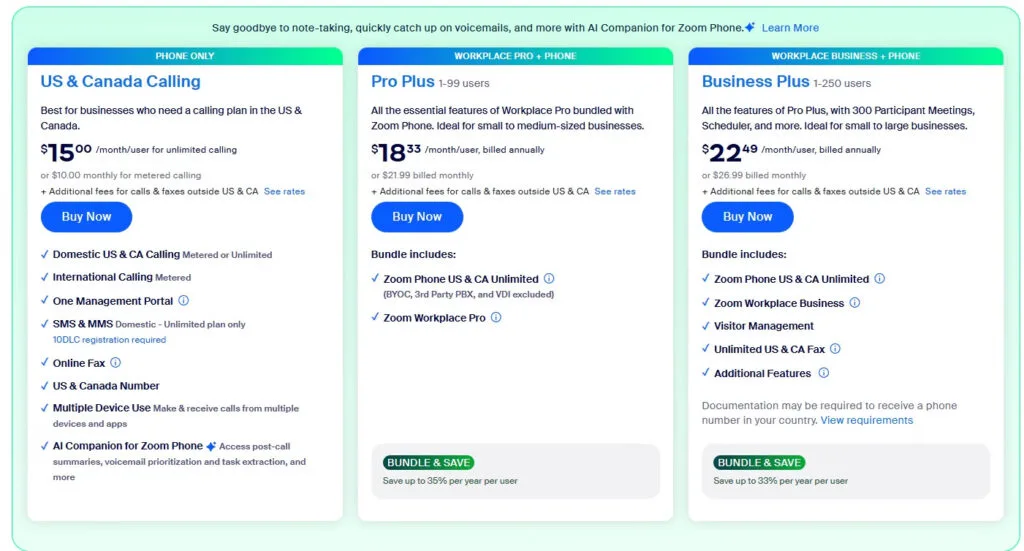Image resolution: width=1024 pixels, height=551 pixels.
Task: Click Bundle & Save badge in Business Plus
Action: point(758,463)
